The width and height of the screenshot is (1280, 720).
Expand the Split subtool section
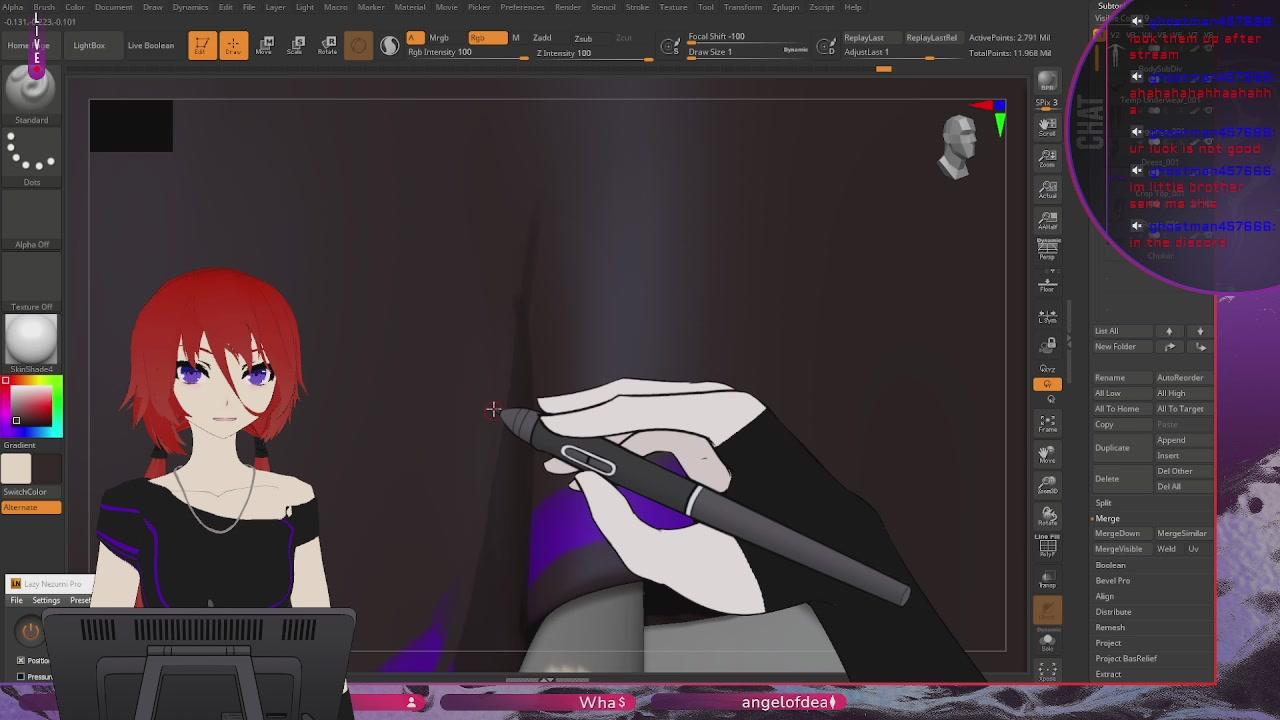click(x=1103, y=503)
